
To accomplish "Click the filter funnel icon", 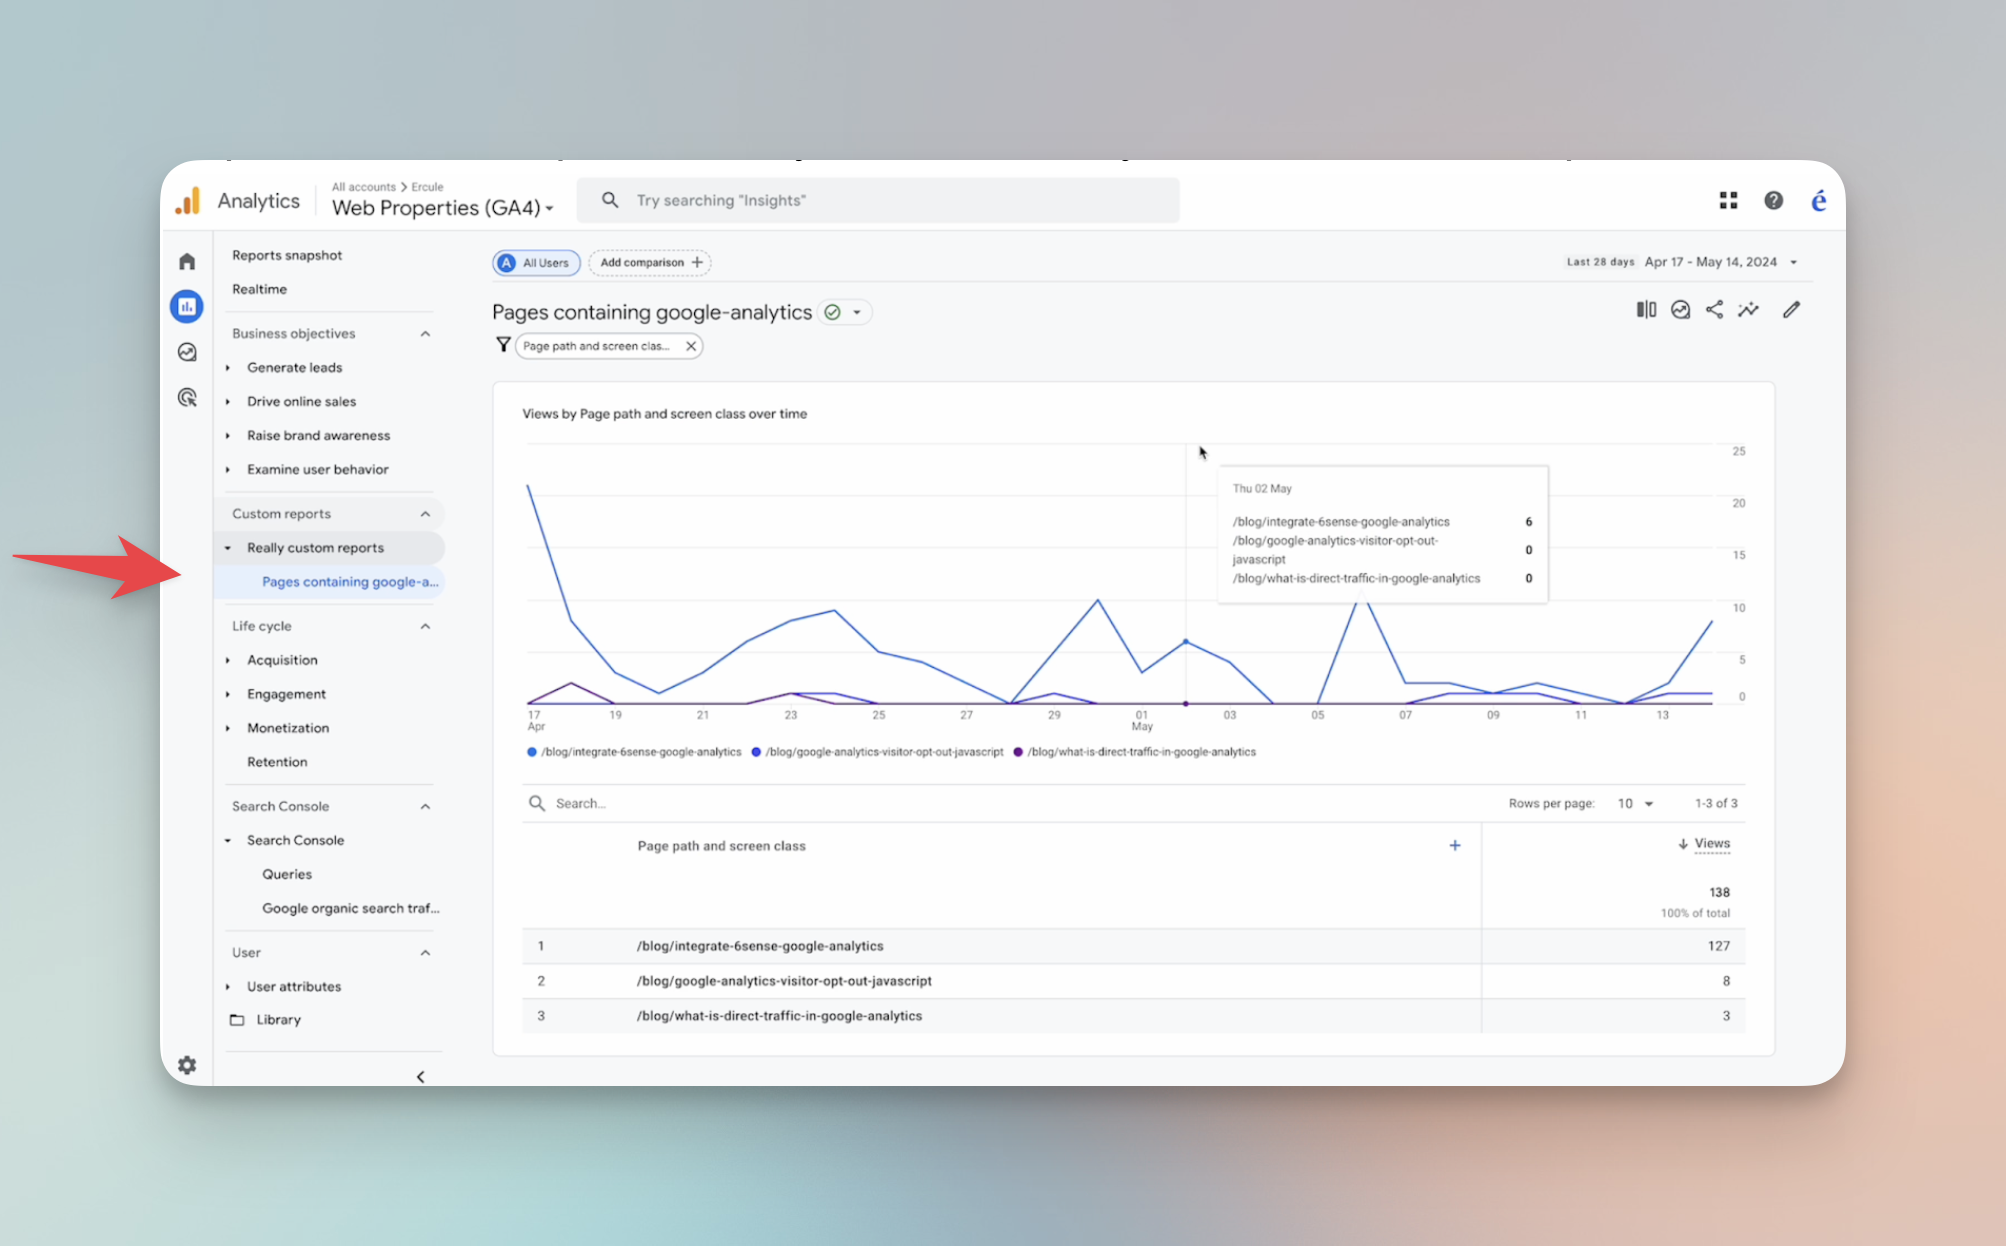I will pos(503,345).
